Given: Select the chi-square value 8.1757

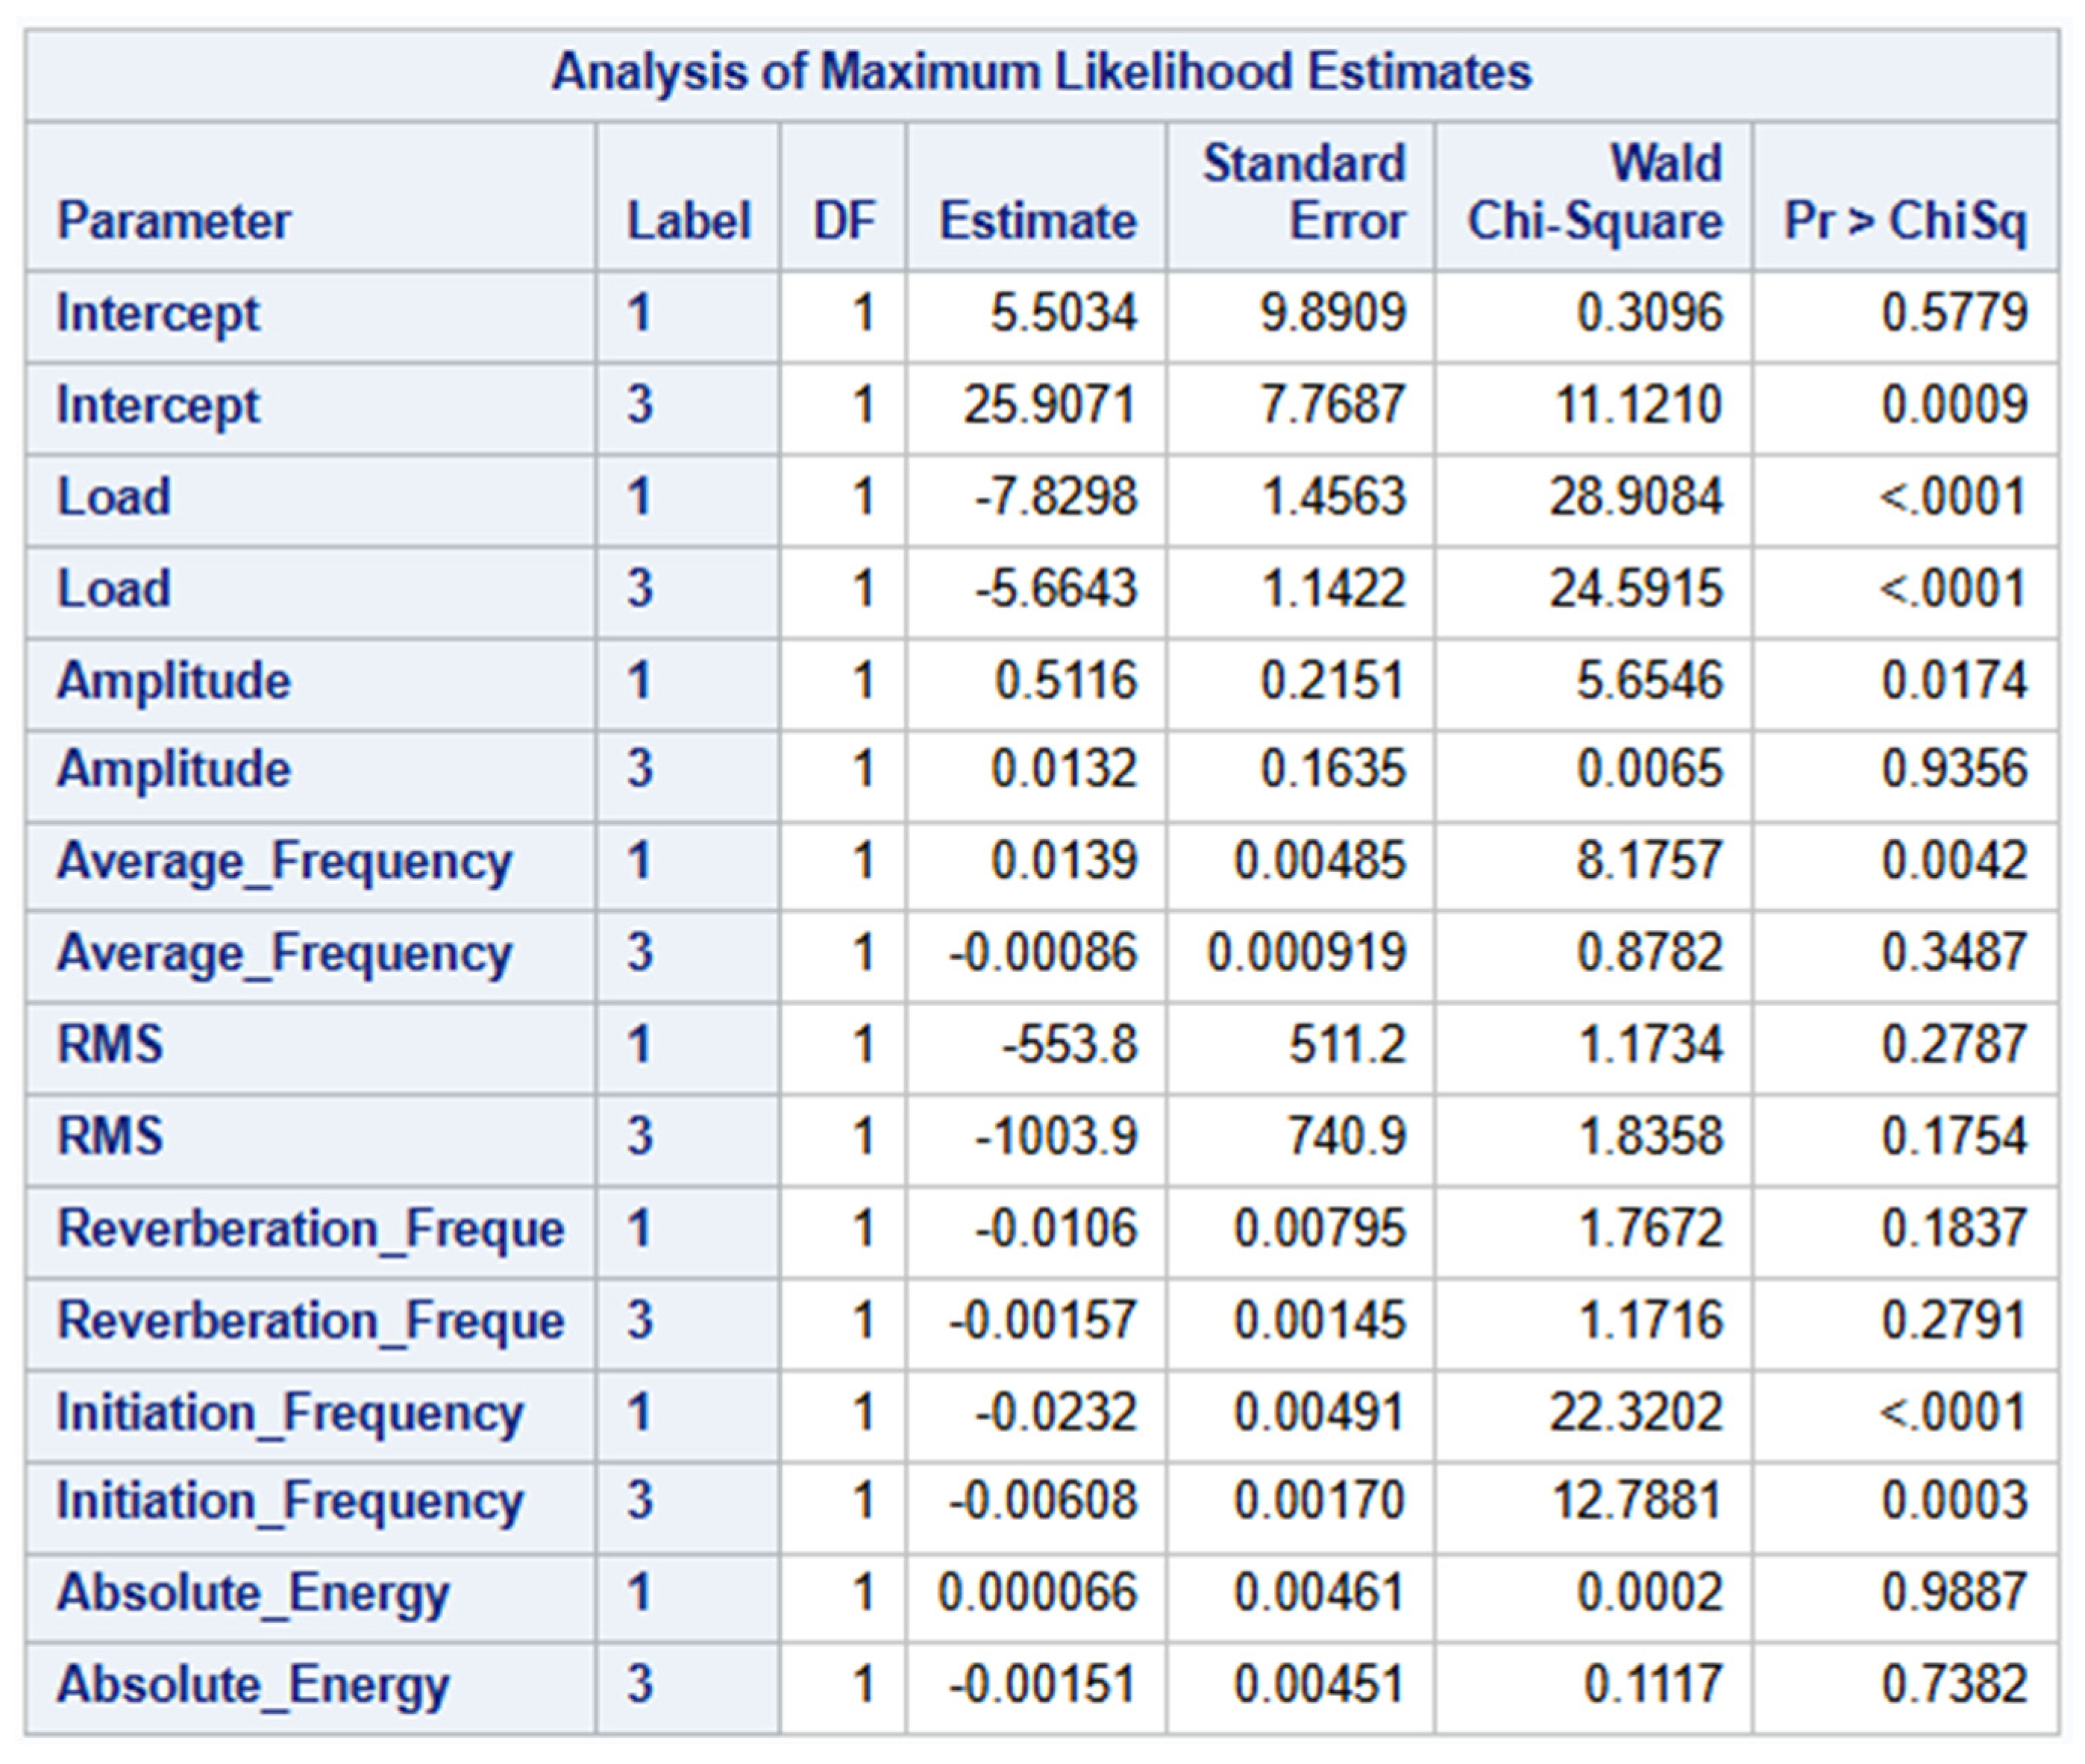Looking at the screenshot, I should [x=1650, y=862].
